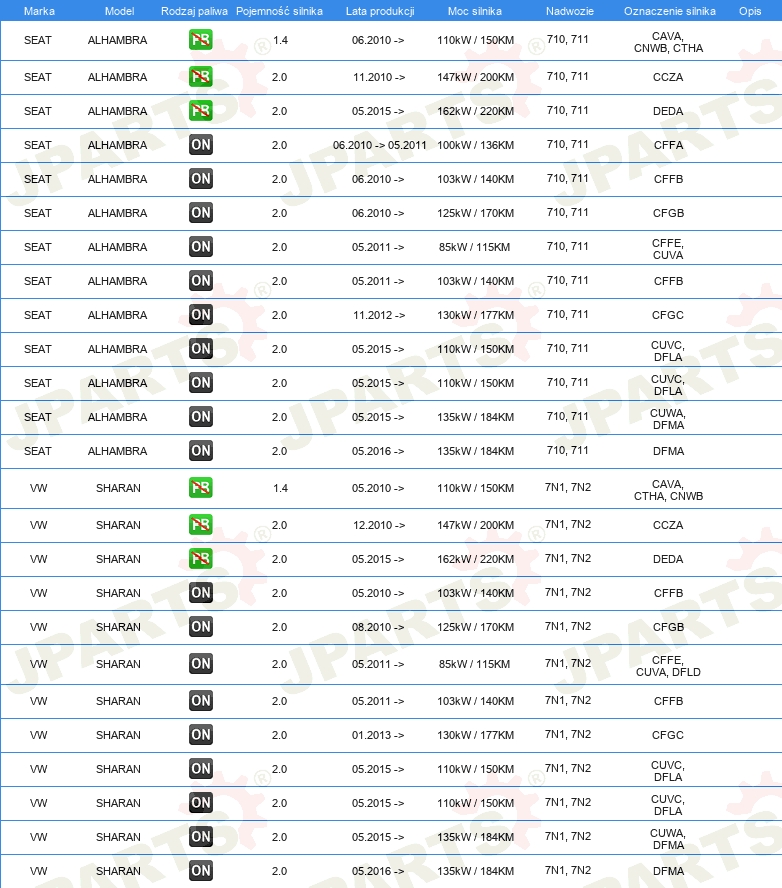Select engine codes 'CFFE, CUVA, DFLD'
The width and height of the screenshot is (782, 888).
(x=668, y=666)
